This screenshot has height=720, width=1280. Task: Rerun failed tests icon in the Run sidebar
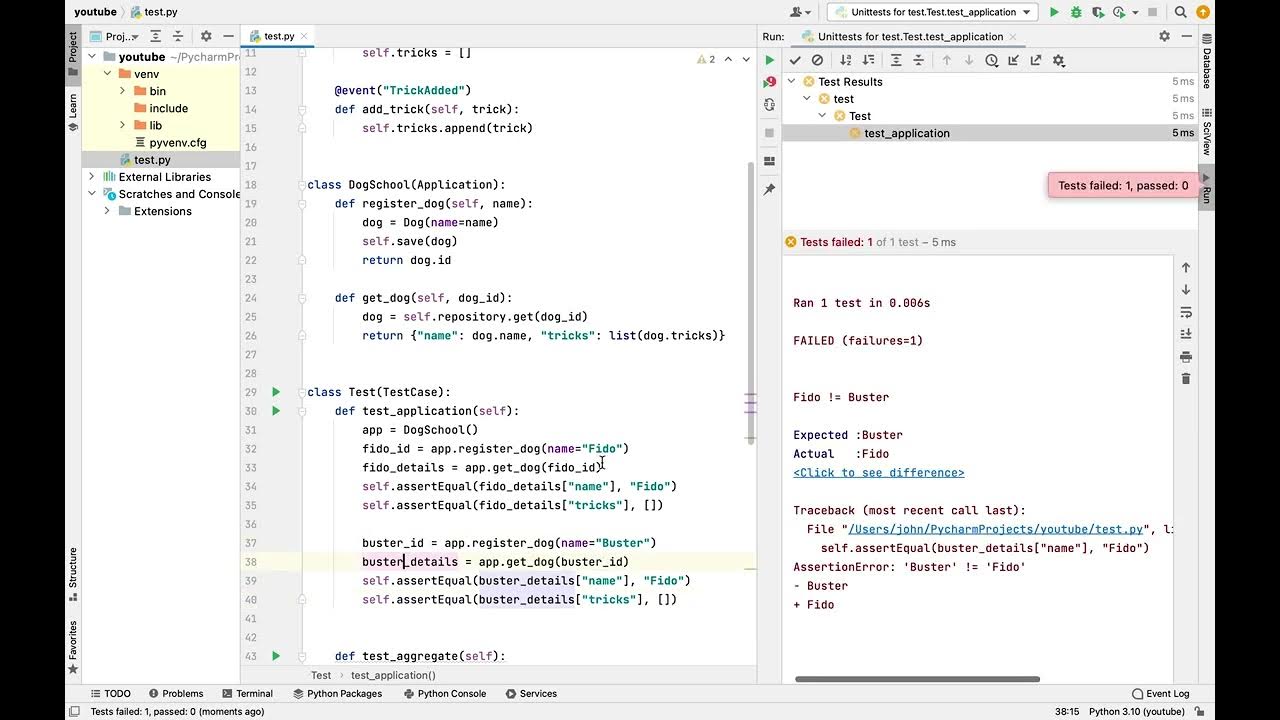(769, 83)
